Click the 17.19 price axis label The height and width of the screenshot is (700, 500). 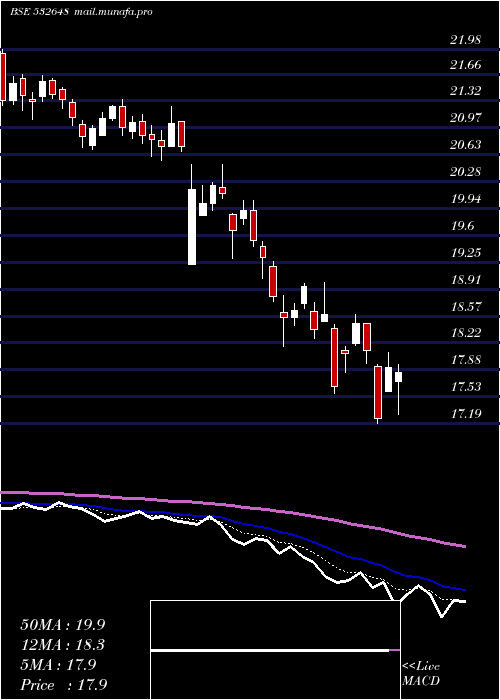[466, 414]
